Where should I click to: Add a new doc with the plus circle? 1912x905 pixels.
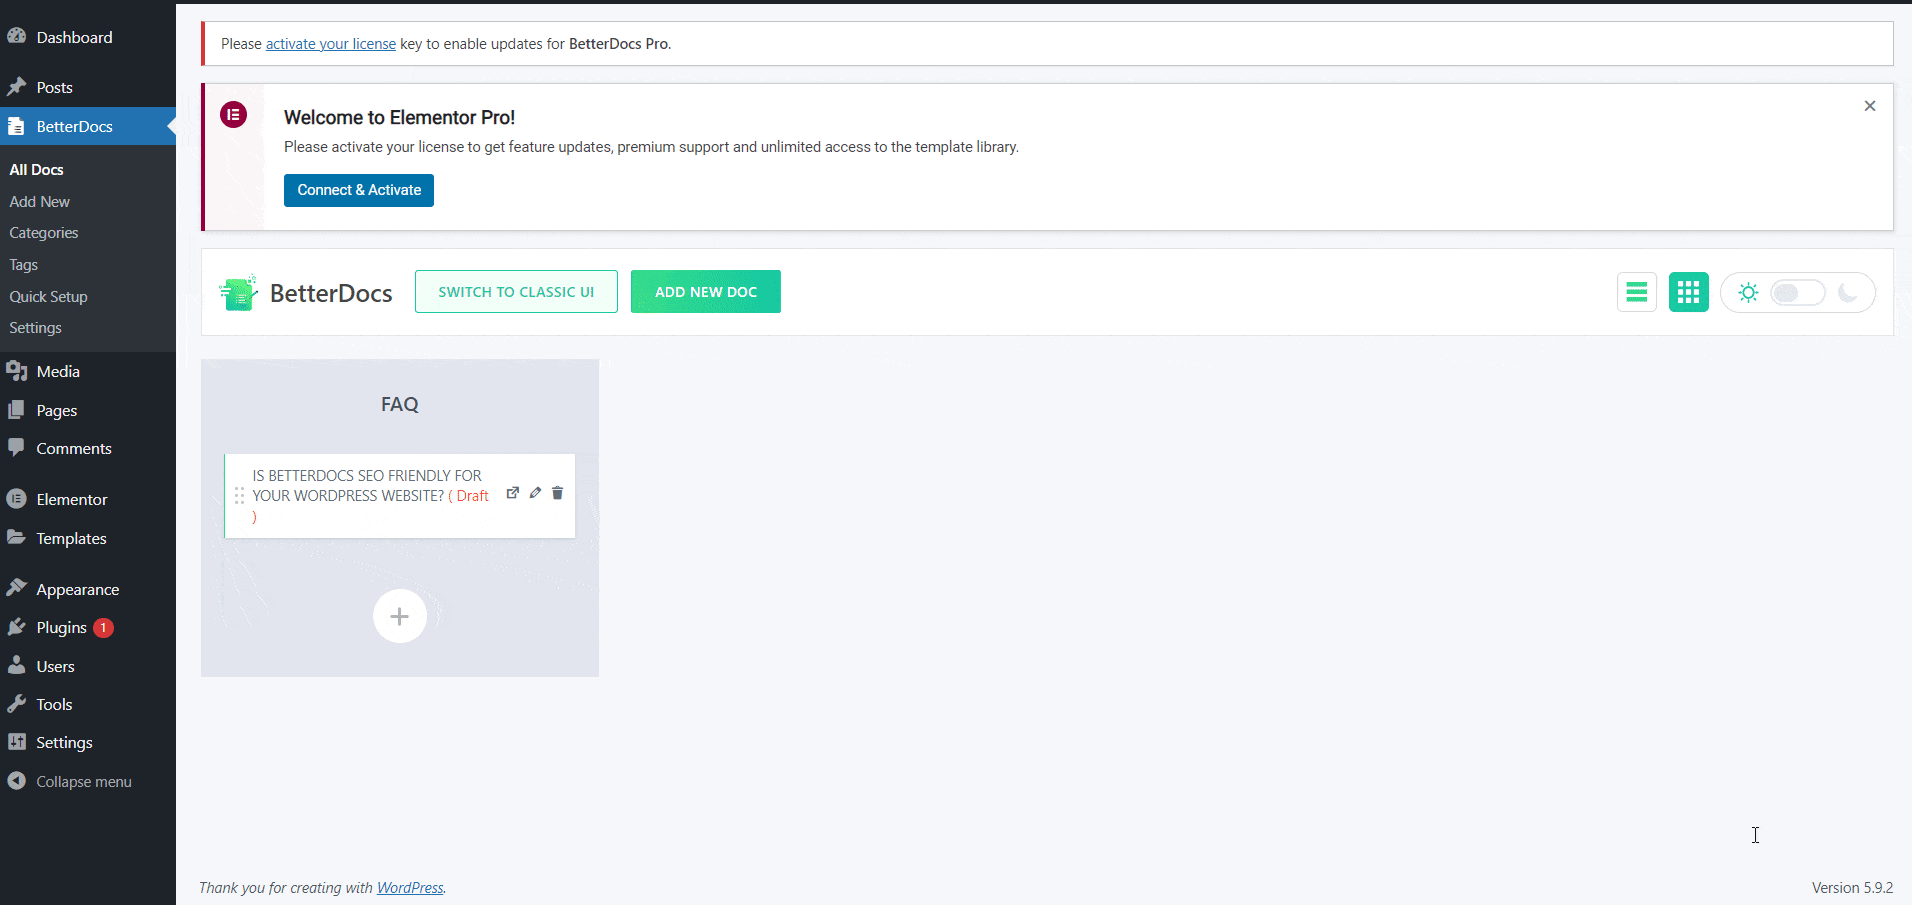400,616
